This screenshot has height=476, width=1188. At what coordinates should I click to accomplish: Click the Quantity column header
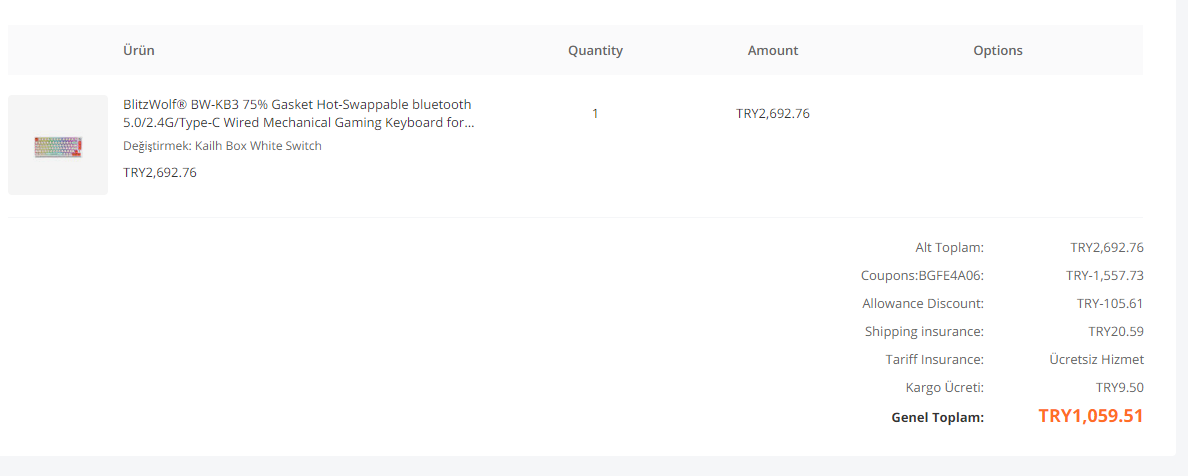(595, 50)
